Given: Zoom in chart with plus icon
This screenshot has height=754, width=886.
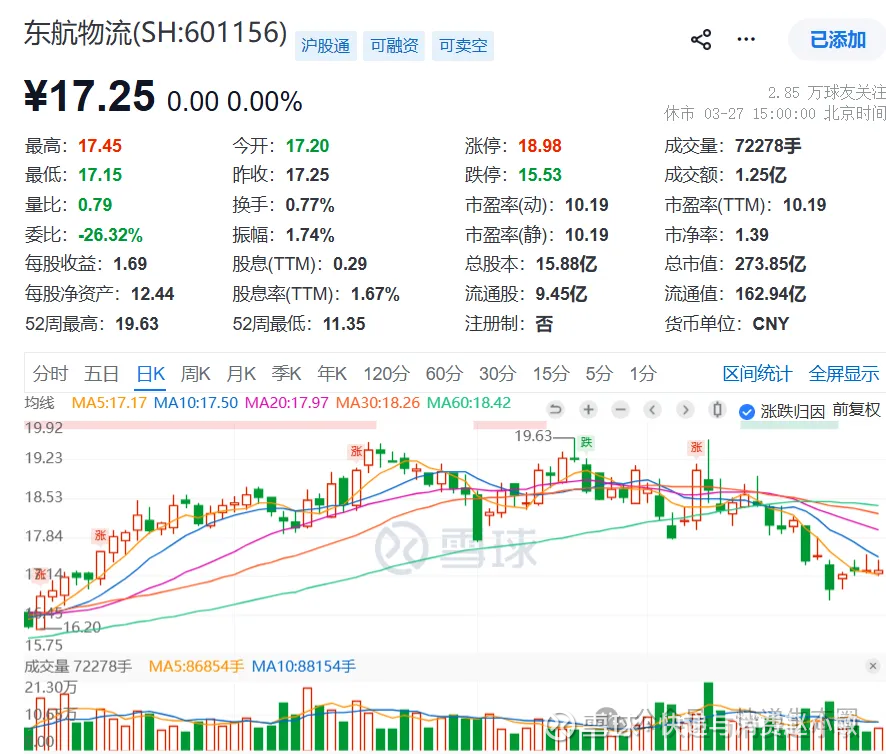Looking at the screenshot, I should tap(588, 409).
